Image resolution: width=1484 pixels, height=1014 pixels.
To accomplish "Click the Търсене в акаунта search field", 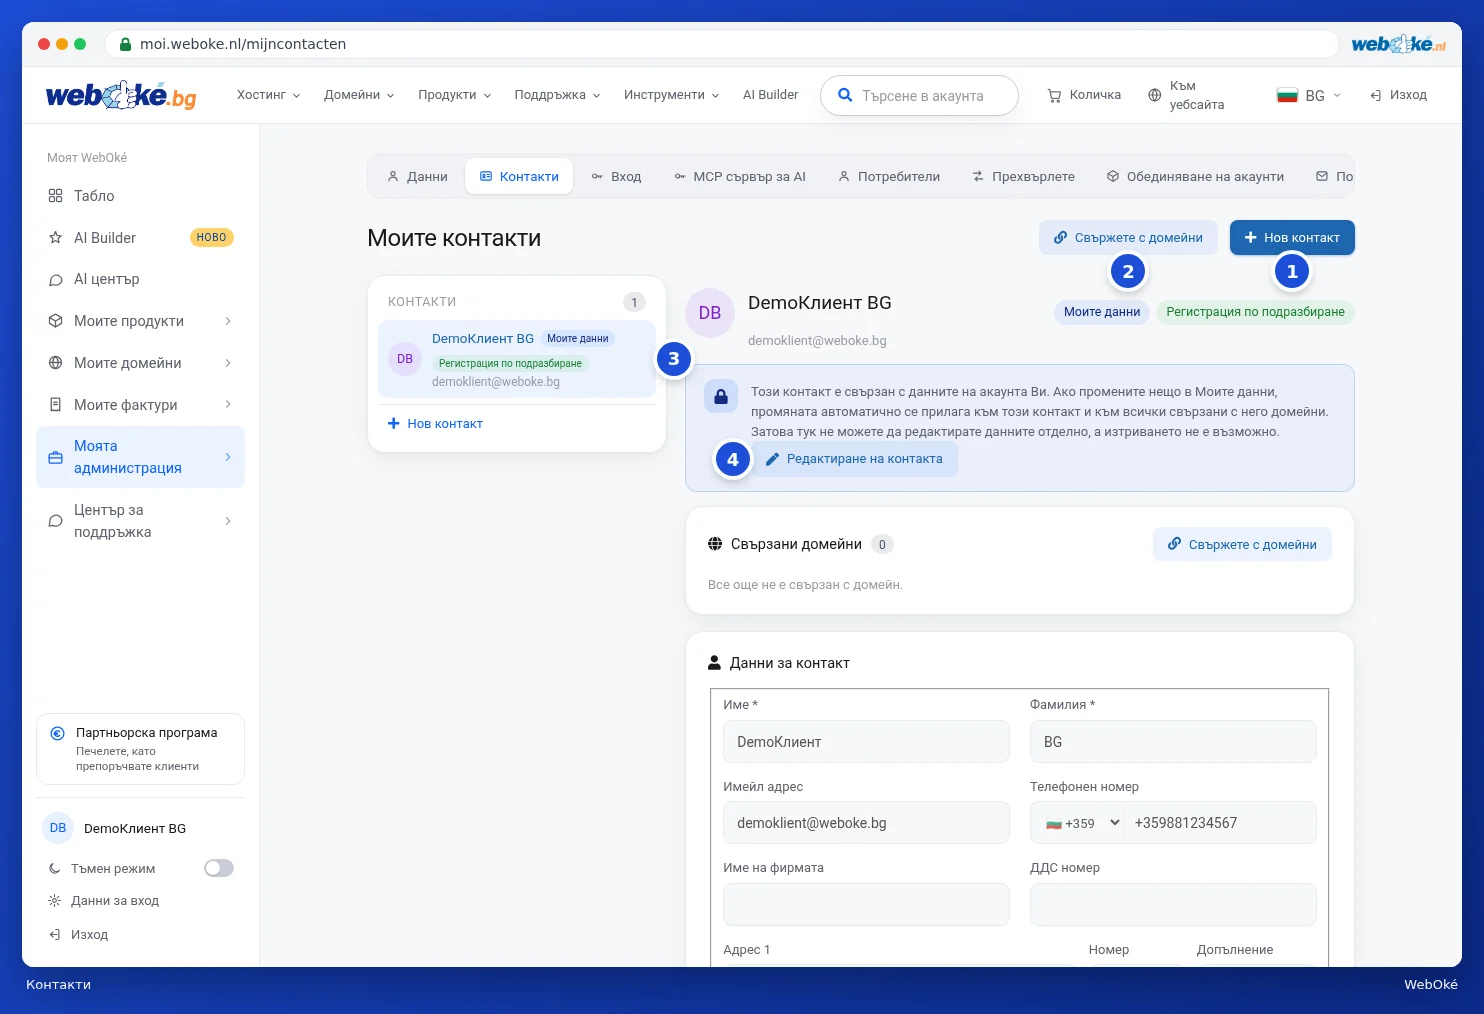I will coord(919,95).
